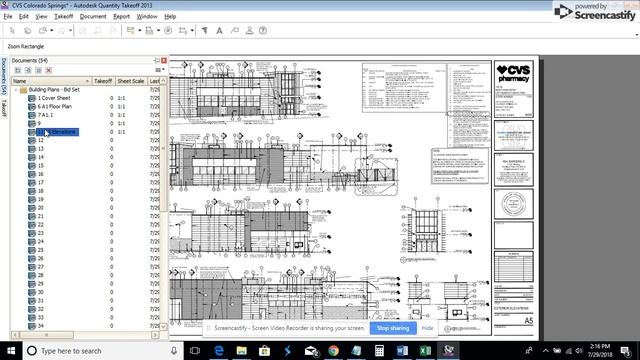The height and width of the screenshot is (360, 640).
Task: Select the pointer tool in the toolbar
Action: tap(12, 31)
